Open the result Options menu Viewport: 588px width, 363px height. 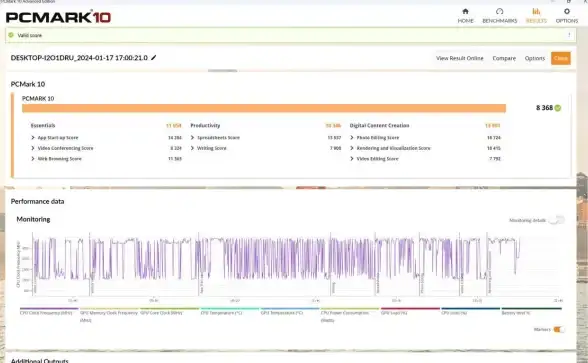[535, 58]
